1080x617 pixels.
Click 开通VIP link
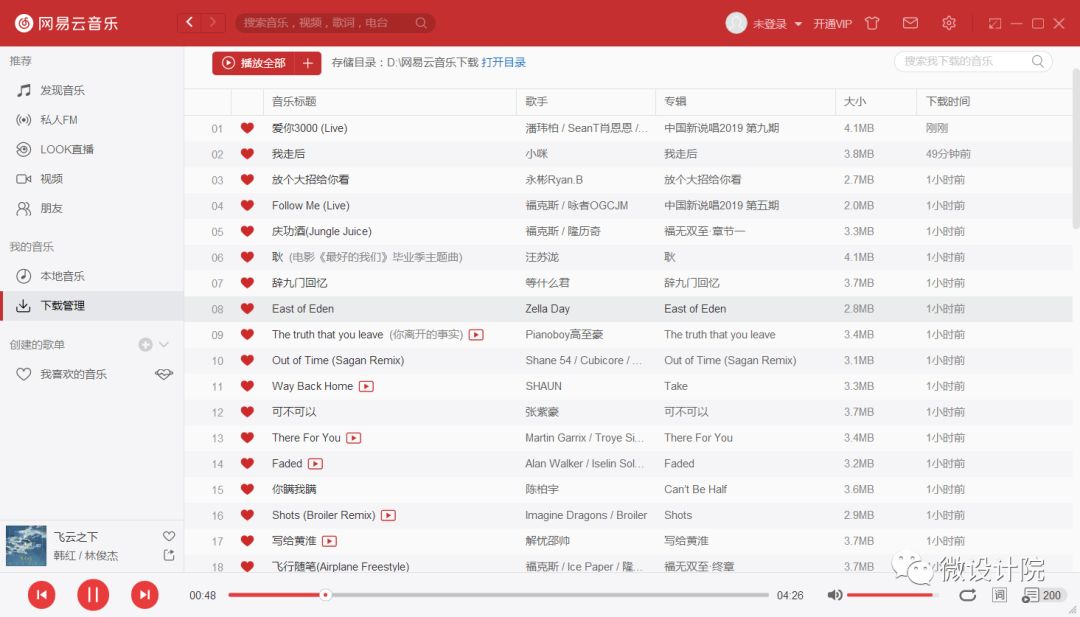coord(832,24)
